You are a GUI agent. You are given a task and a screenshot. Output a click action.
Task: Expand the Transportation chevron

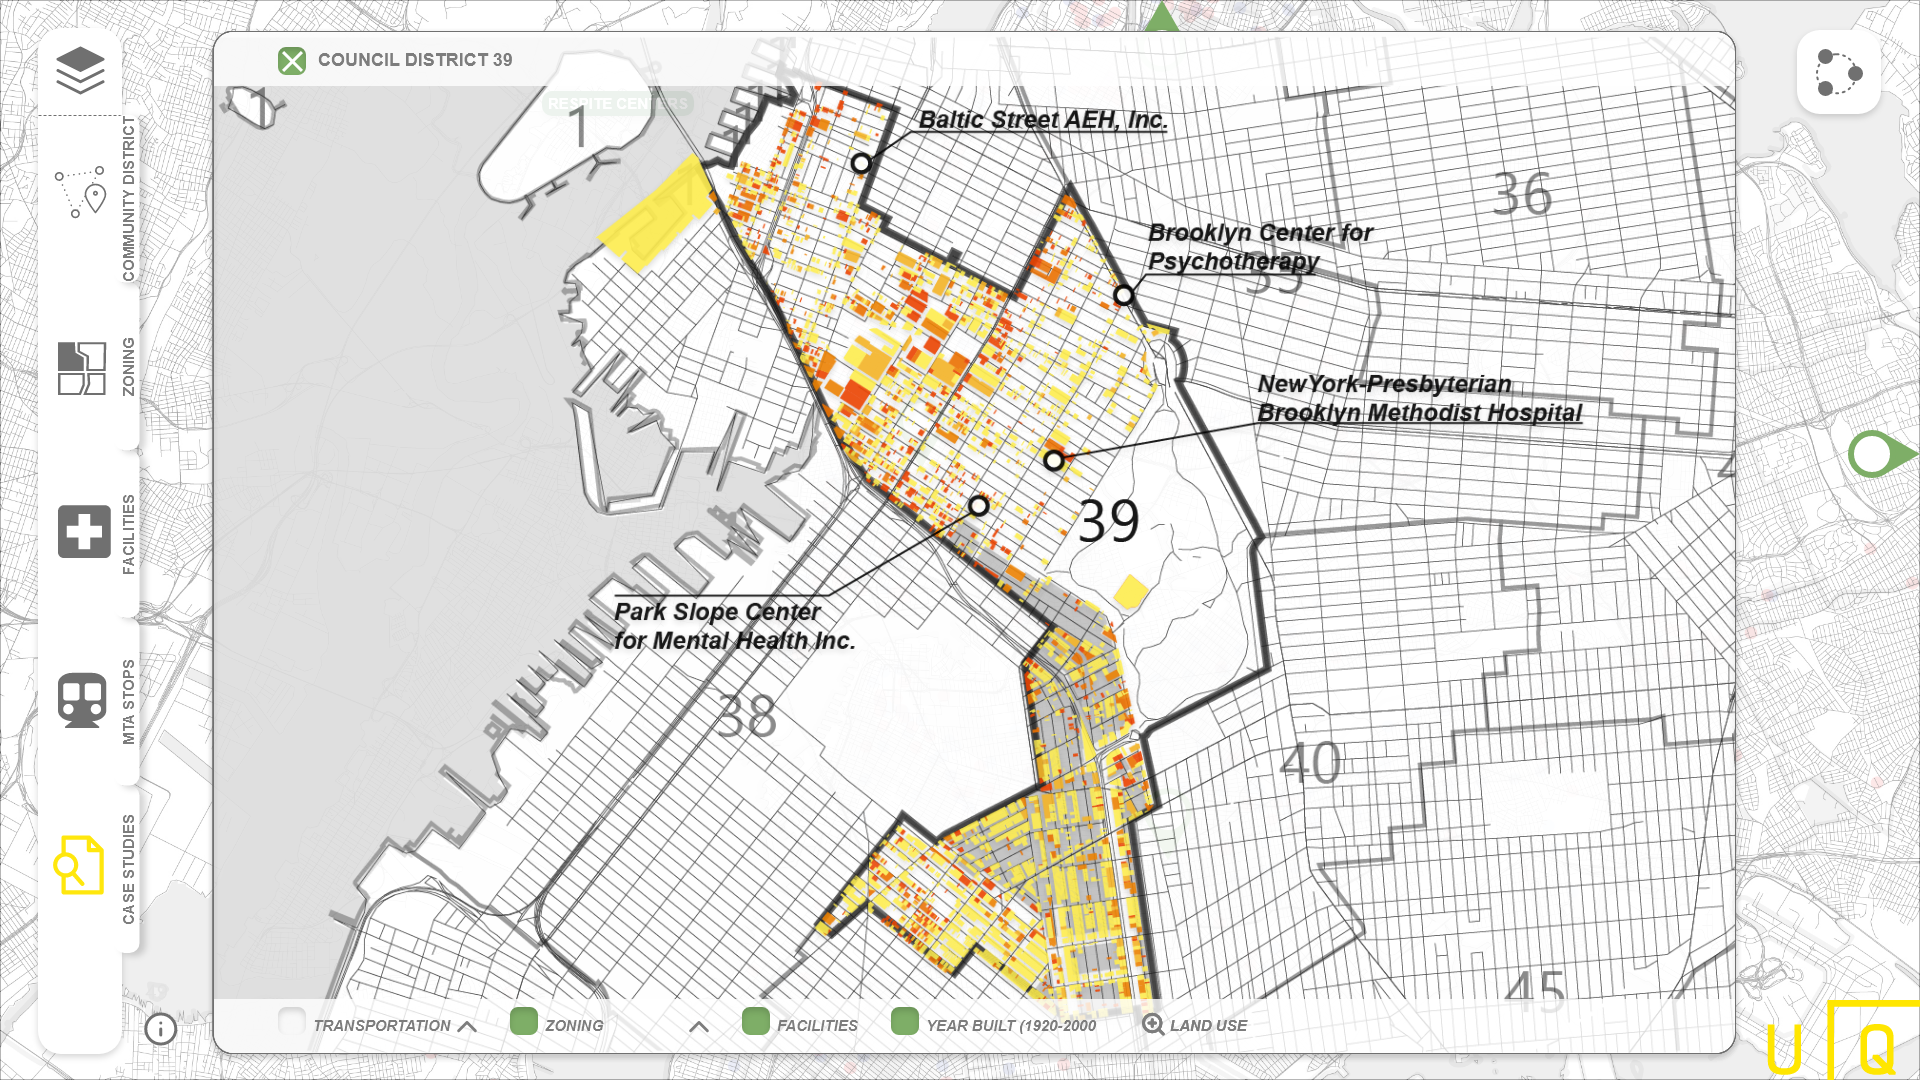467,1027
